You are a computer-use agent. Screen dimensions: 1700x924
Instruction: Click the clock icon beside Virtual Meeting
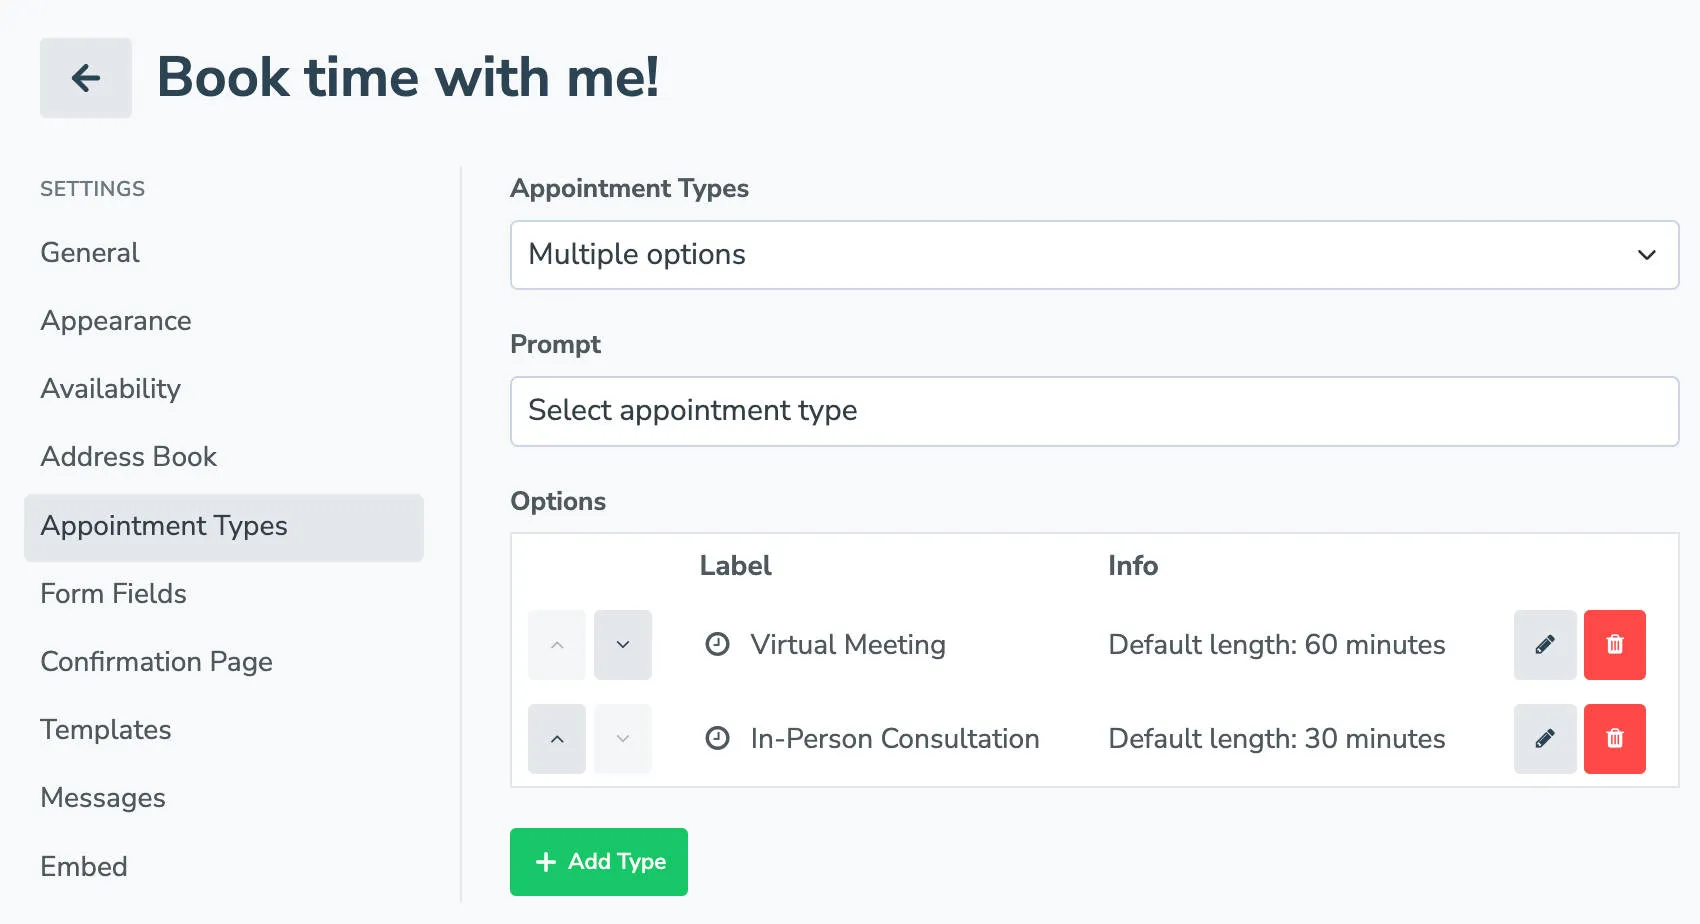coord(716,645)
